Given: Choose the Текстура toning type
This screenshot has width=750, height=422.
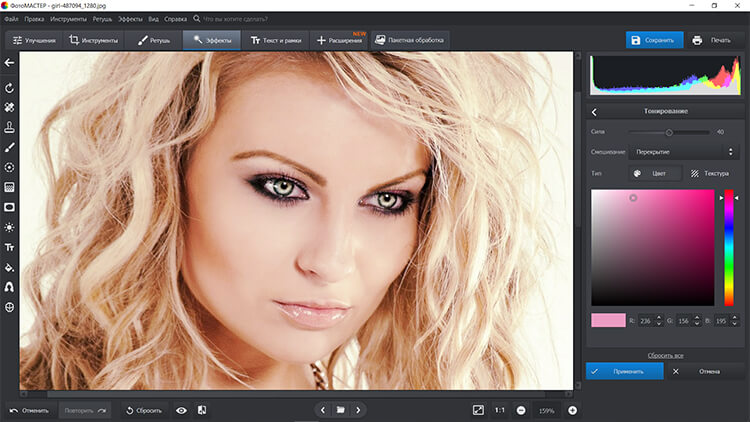Looking at the screenshot, I should [710, 173].
